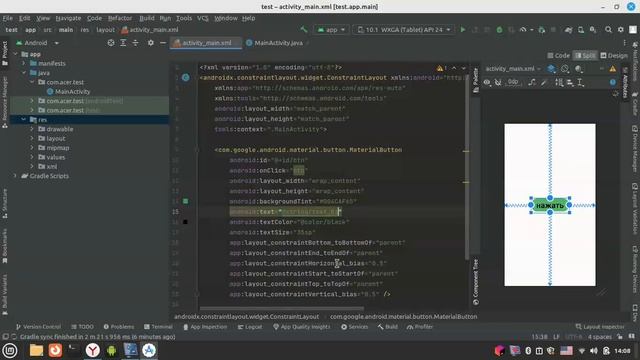Image resolution: width=640 pixels, height=360 pixels.
Task: Click the design panel warning triangle
Action: click(613, 69)
